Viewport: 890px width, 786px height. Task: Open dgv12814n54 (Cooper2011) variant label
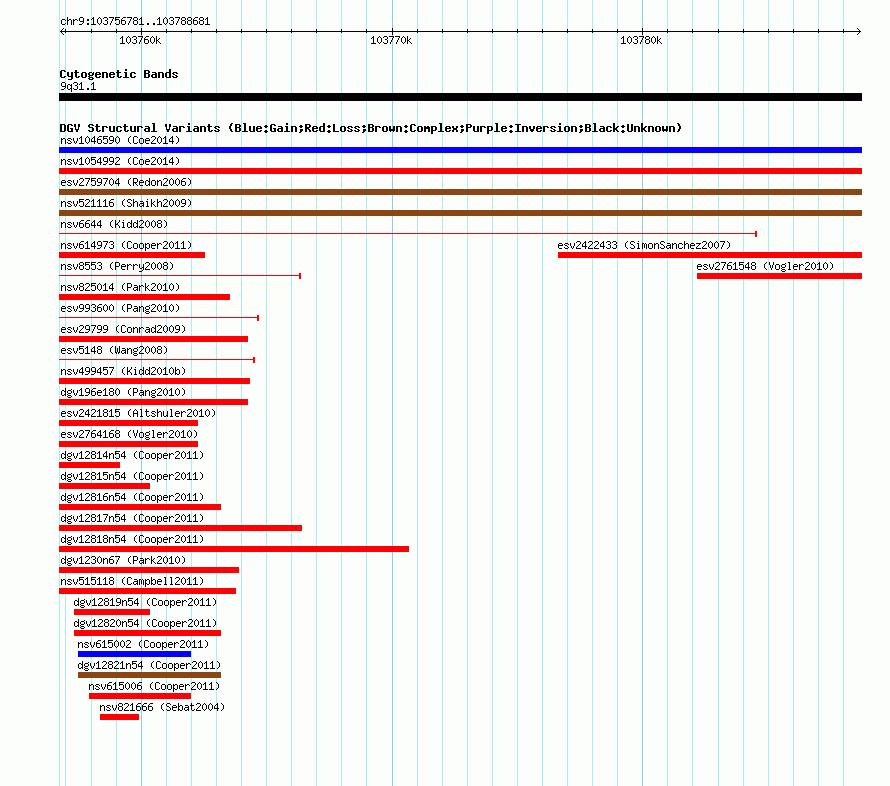coord(132,455)
